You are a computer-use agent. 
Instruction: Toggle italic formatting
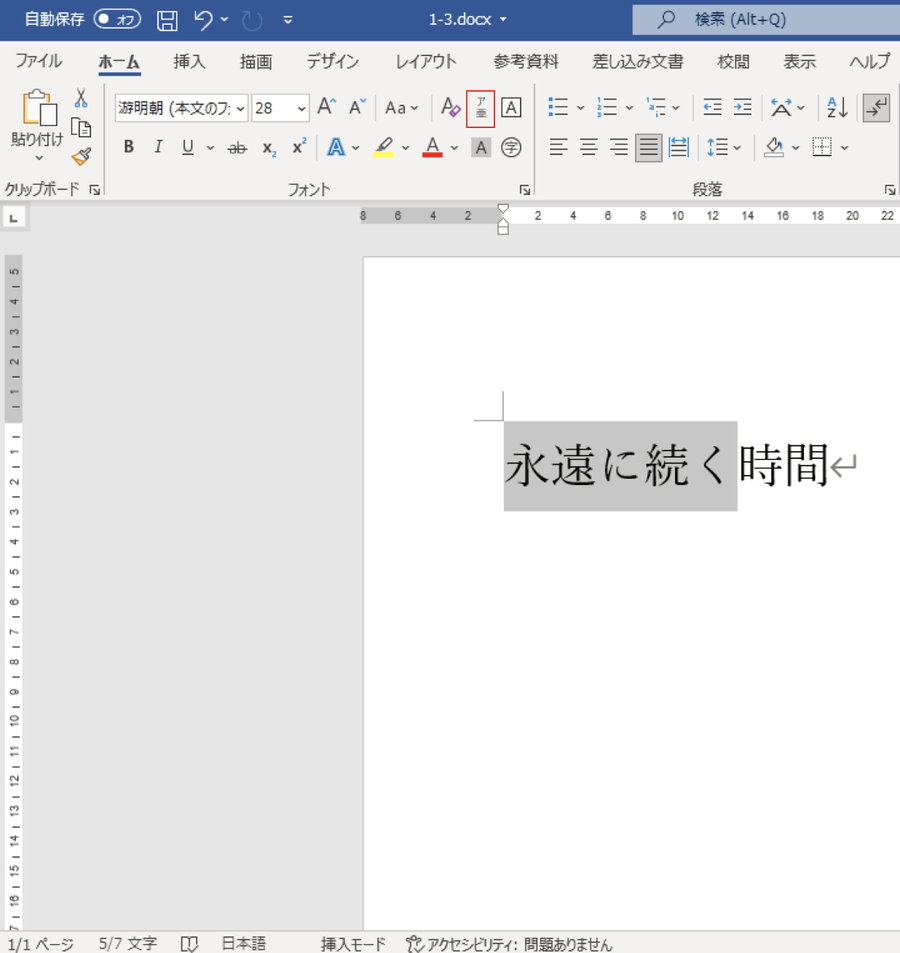click(x=159, y=147)
